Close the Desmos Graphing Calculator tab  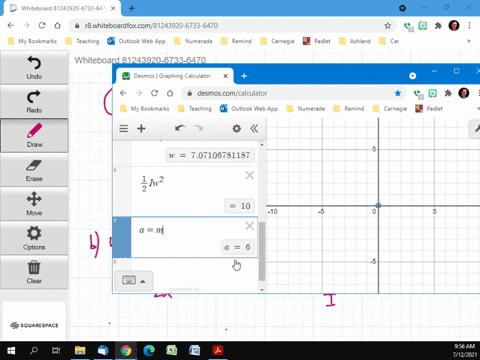point(226,76)
